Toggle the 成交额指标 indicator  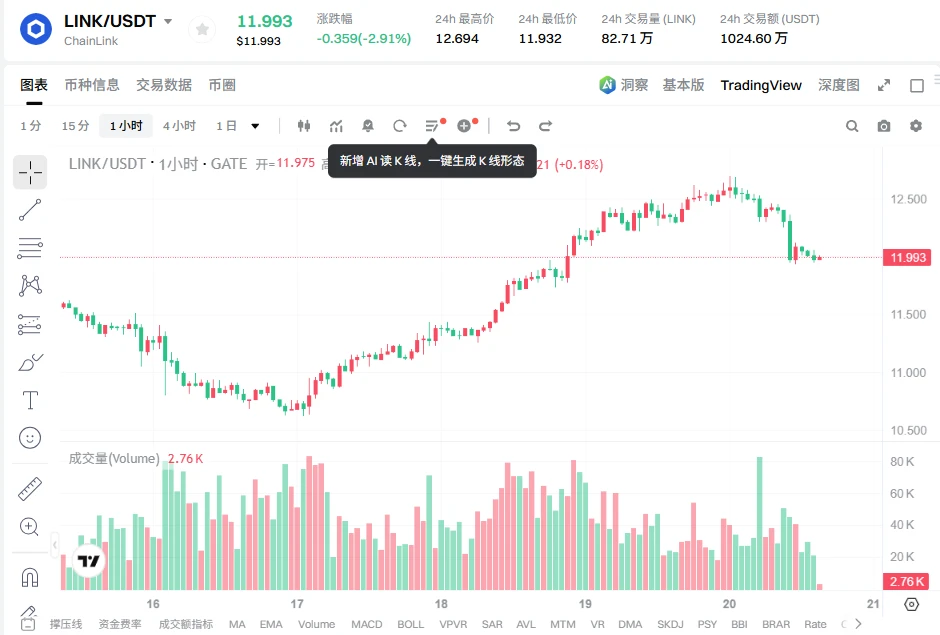[x=186, y=624]
